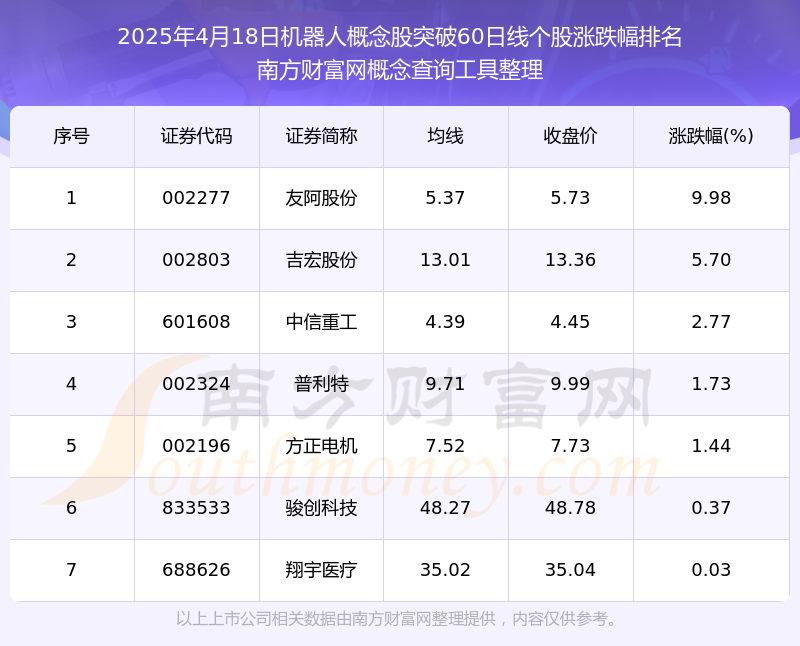The height and width of the screenshot is (646, 800).
Task: Select stock code 833533
Action: tap(196, 508)
